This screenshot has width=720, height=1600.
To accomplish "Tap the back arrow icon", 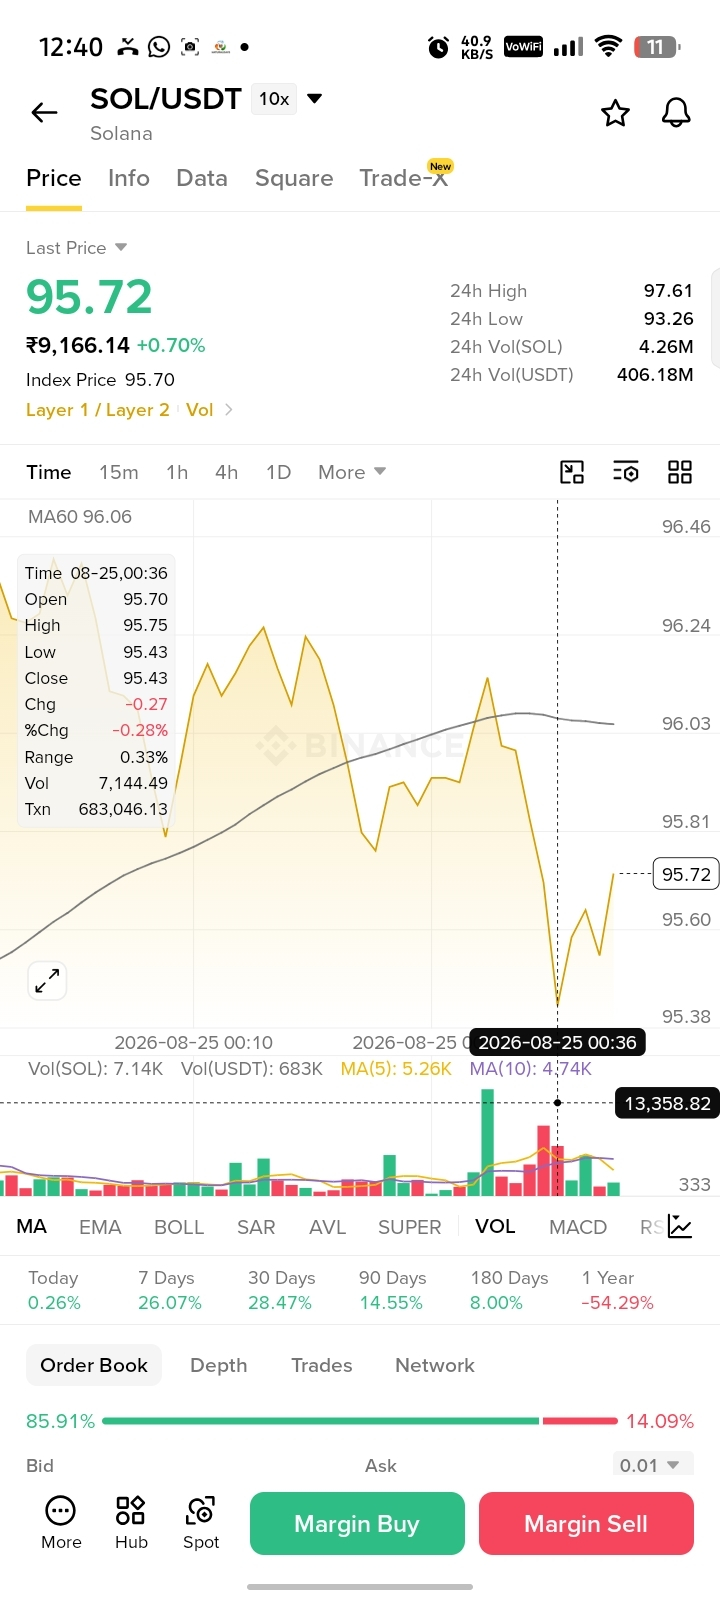I will [x=44, y=113].
